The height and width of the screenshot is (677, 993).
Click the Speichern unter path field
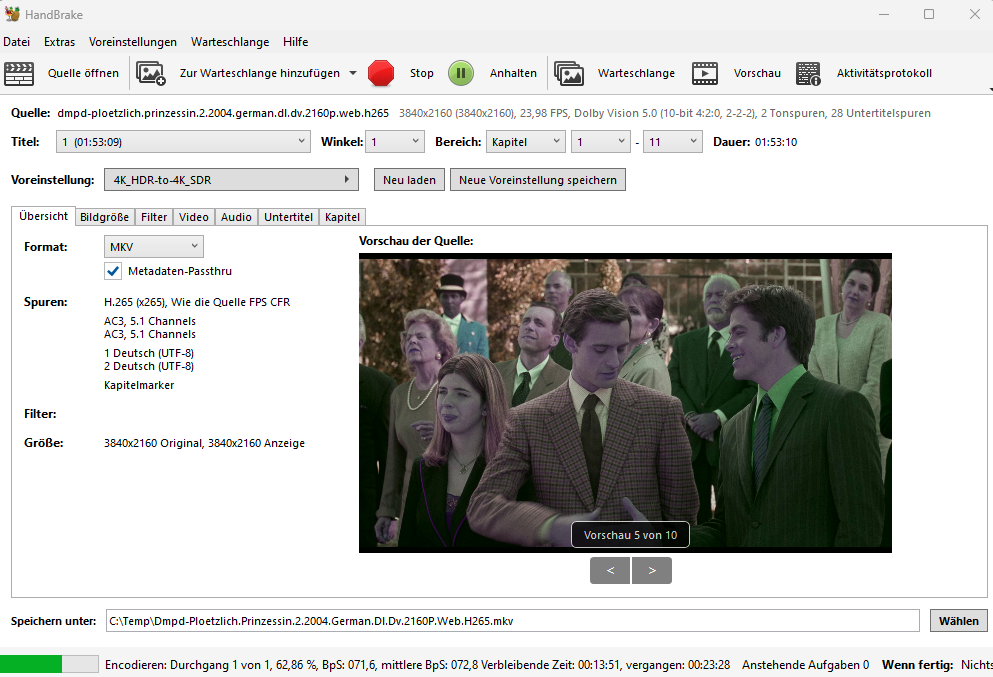point(512,621)
